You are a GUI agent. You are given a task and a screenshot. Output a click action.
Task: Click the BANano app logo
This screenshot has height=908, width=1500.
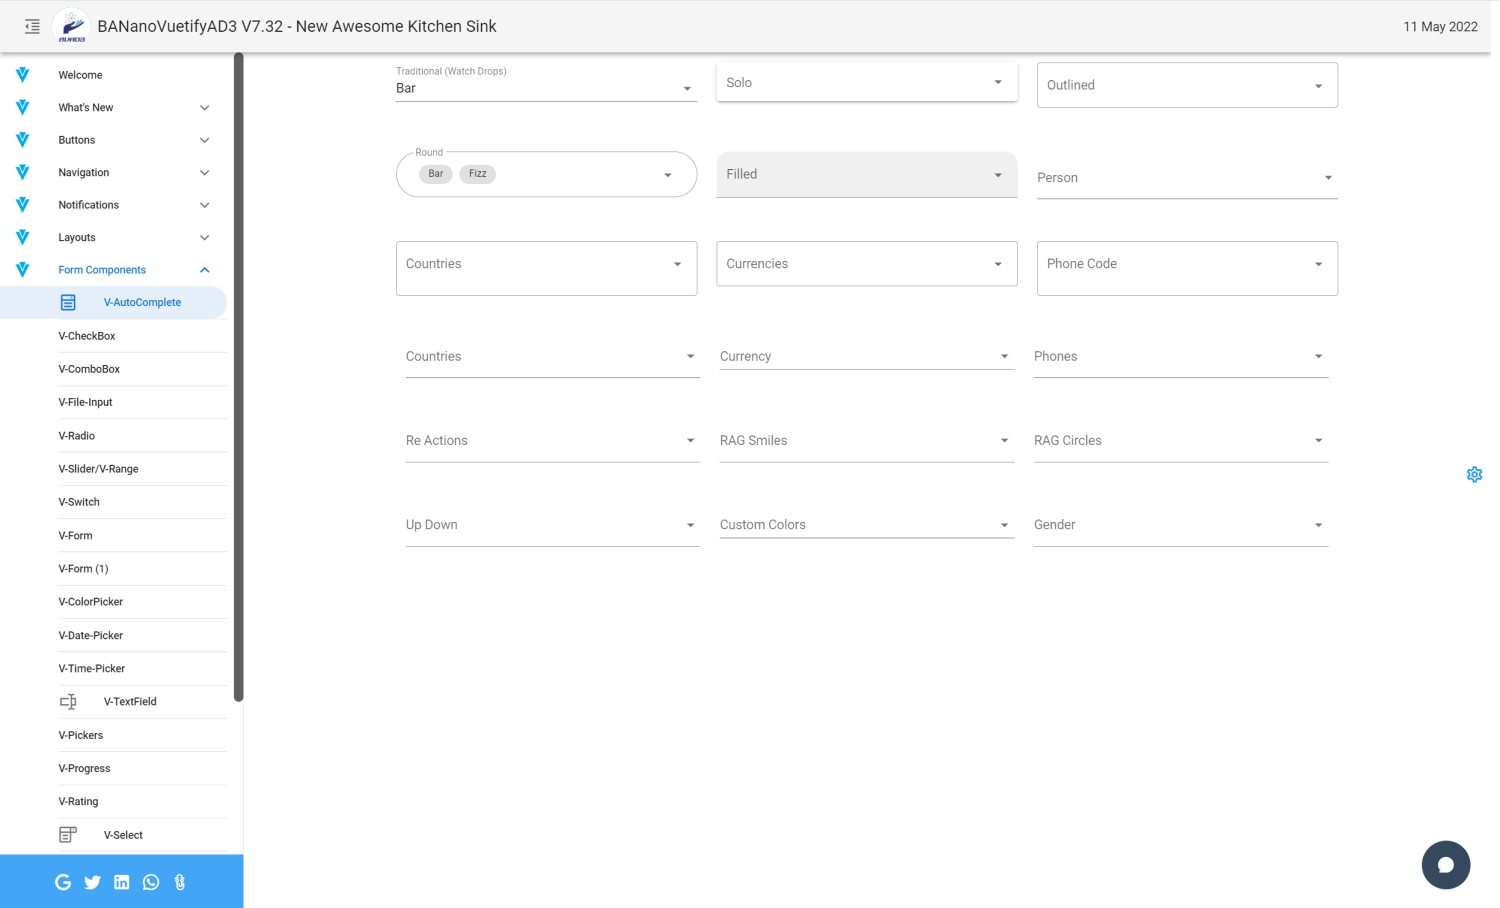tap(71, 27)
